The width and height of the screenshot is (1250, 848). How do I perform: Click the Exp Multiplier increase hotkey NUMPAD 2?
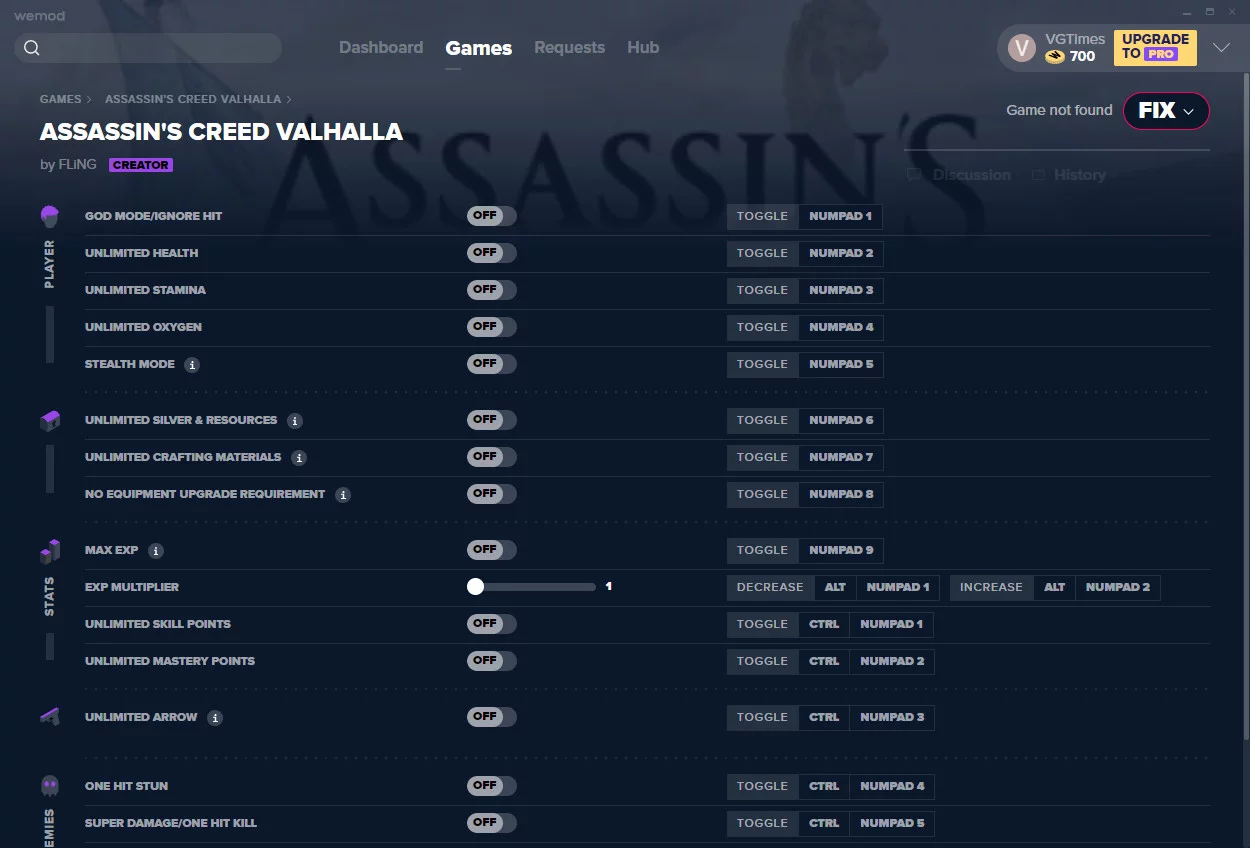point(1118,587)
